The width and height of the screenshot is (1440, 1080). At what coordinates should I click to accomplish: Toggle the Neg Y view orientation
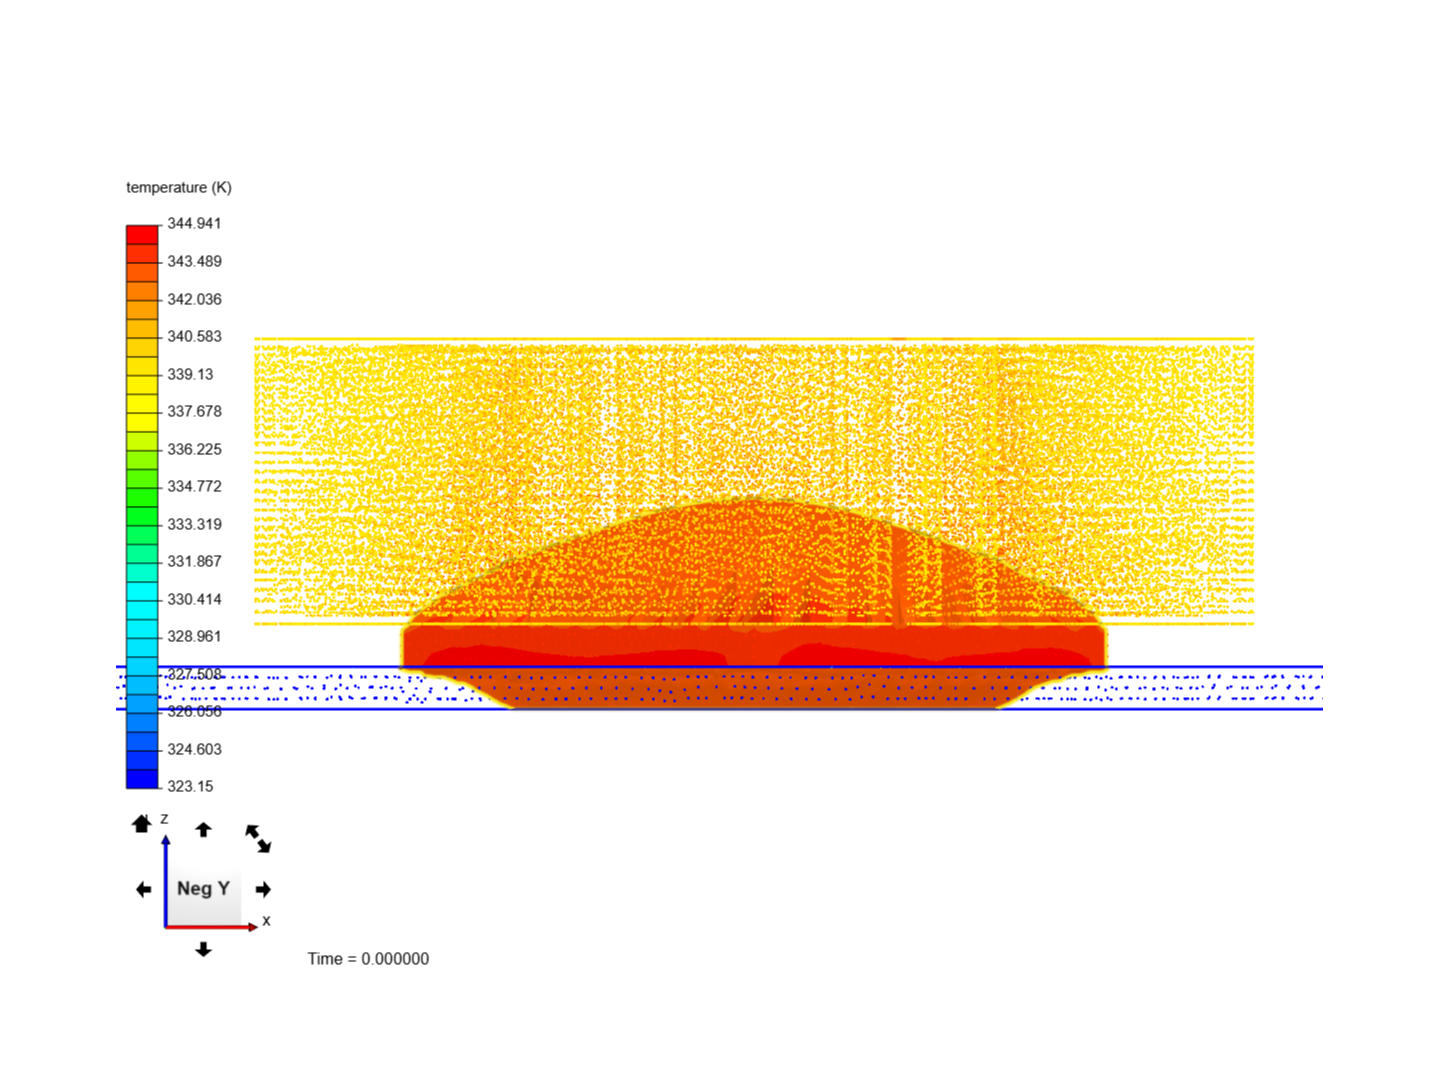[x=203, y=888]
